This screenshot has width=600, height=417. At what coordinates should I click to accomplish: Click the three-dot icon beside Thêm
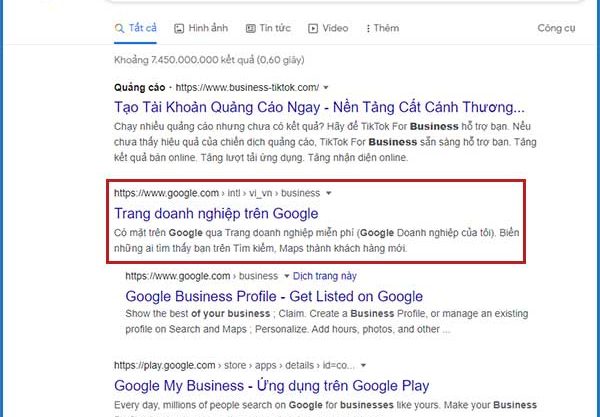(x=368, y=29)
